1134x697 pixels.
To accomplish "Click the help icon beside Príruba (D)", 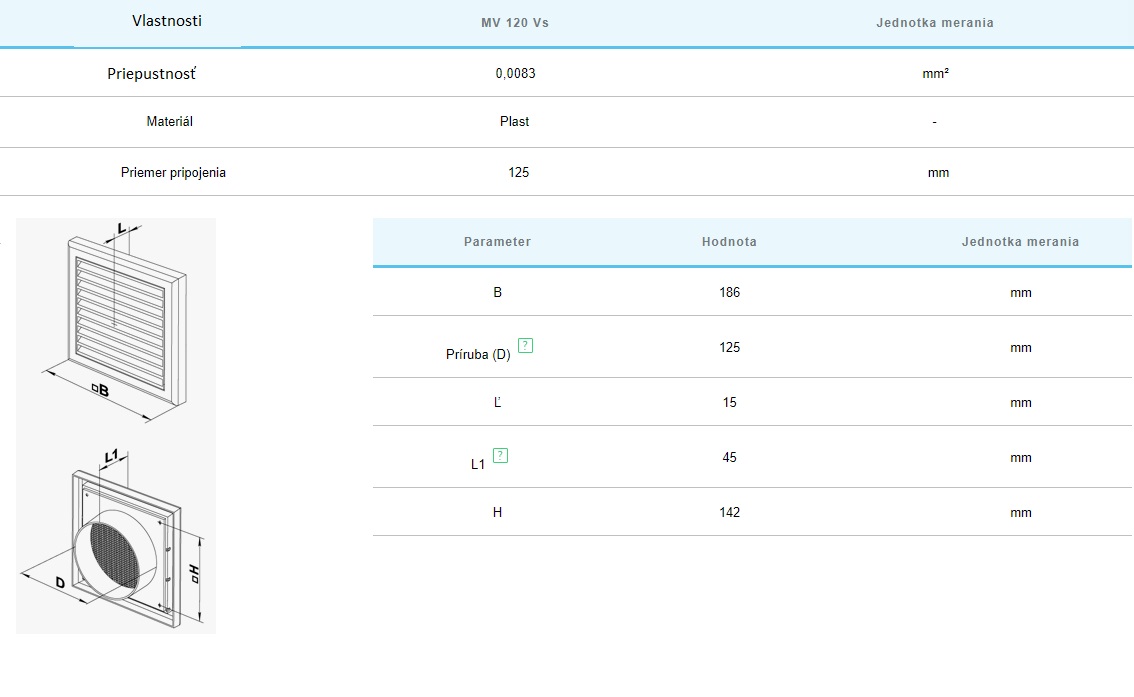I will (x=526, y=346).
